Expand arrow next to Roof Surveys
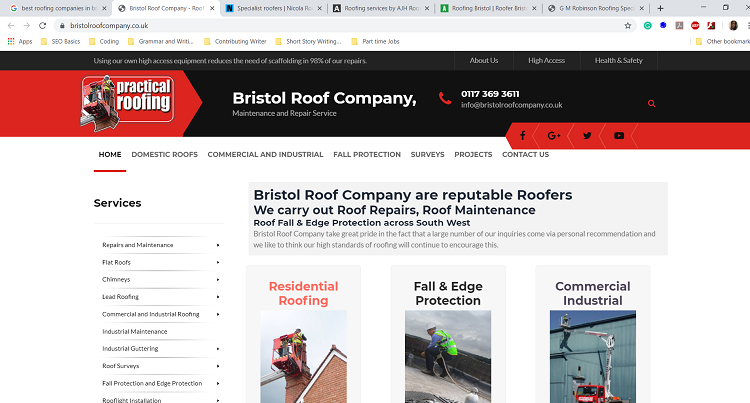The width and height of the screenshot is (750, 403). pos(218,366)
